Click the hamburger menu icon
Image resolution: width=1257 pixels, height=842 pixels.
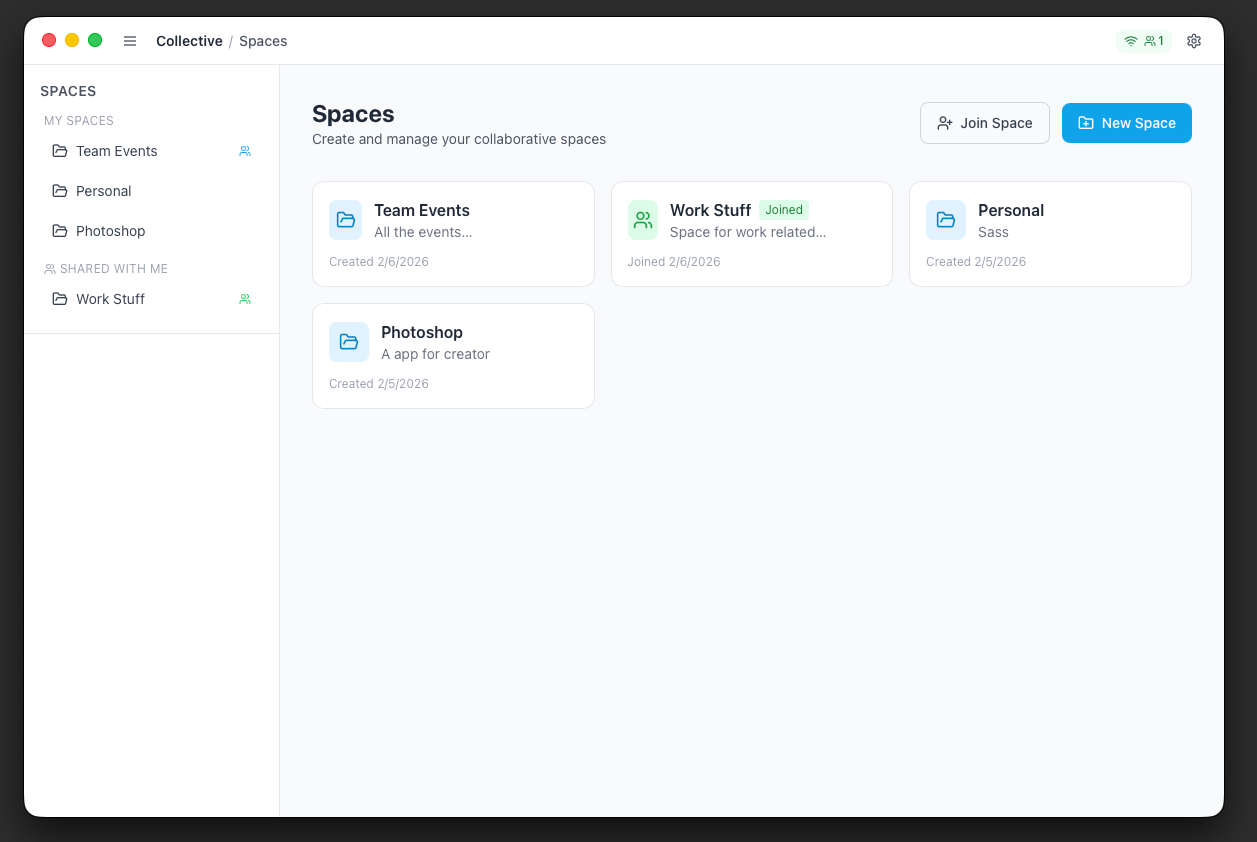click(130, 41)
